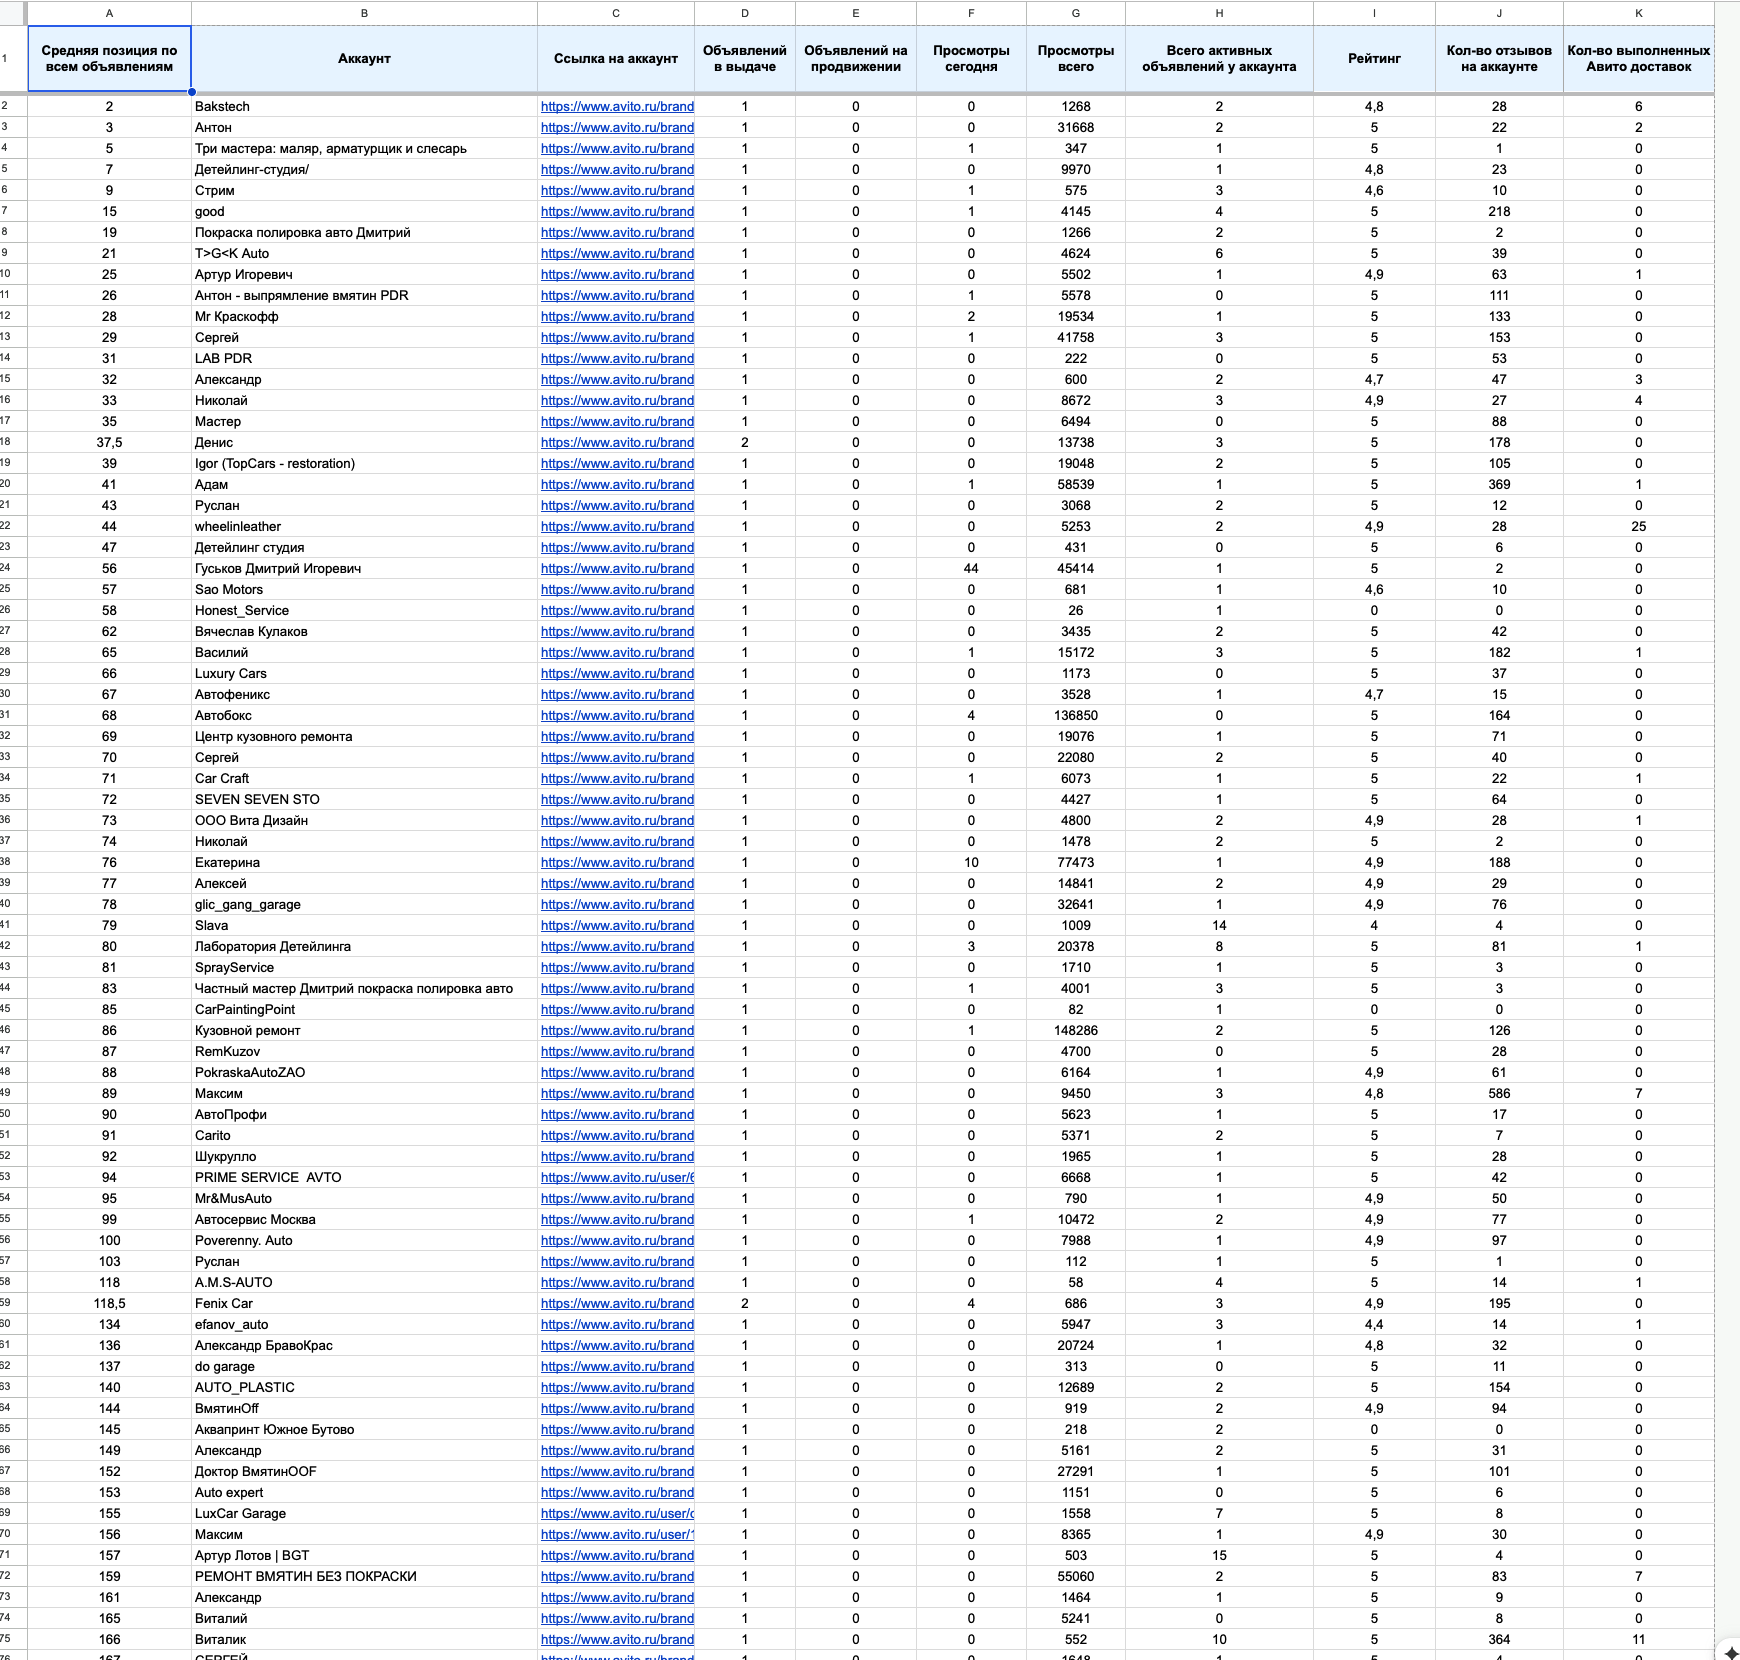This screenshot has height=1660, width=1740.
Task: Select the column K header letter
Action: [x=1638, y=13]
